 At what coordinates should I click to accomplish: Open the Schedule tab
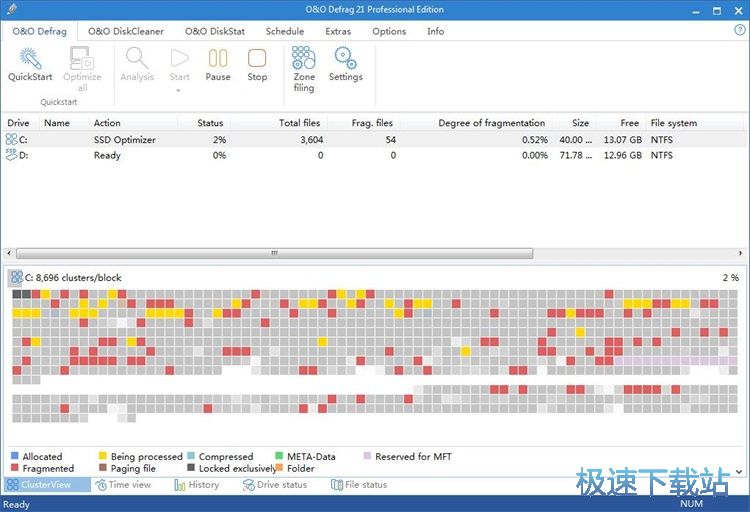click(x=285, y=31)
